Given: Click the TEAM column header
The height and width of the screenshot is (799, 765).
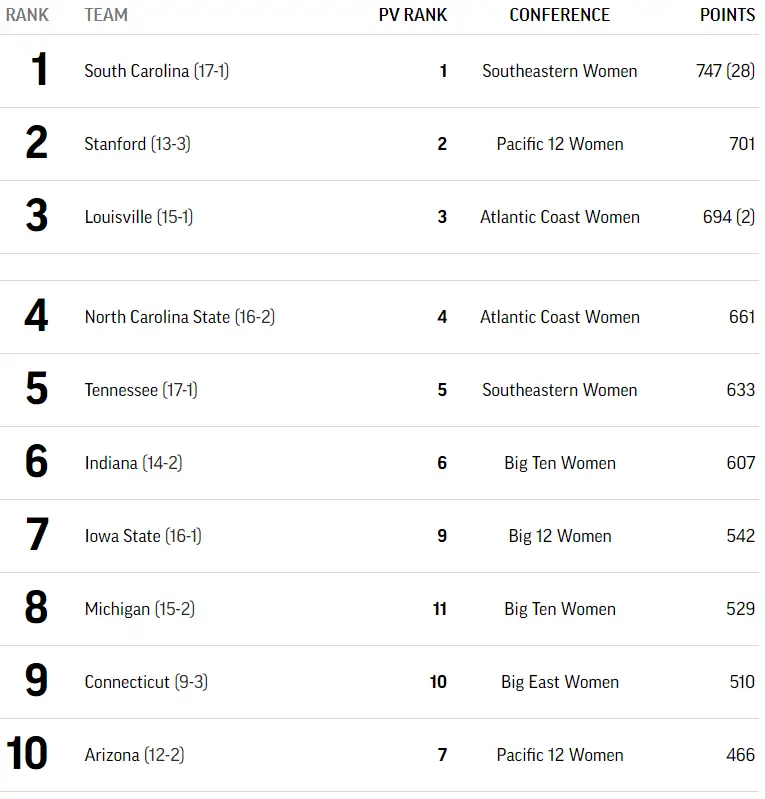Looking at the screenshot, I should pyautogui.click(x=106, y=15).
